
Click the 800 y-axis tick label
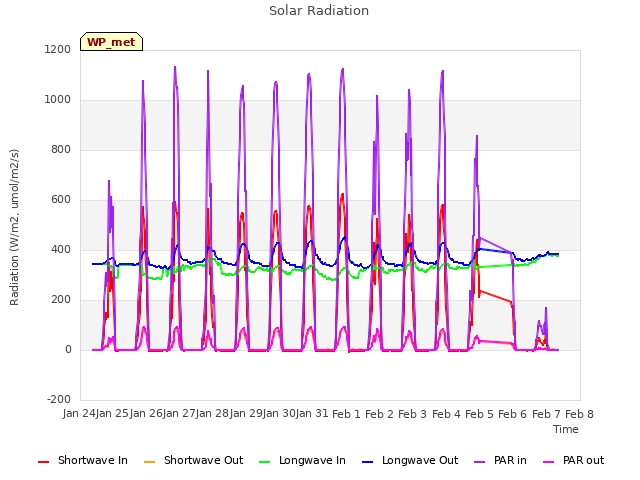pyautogui.click(x=61, y=149)
